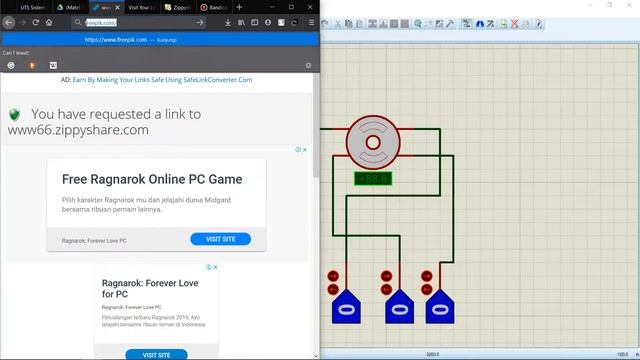Image resolution: width=640 pixels, height=360 pixels.
Task: Toggle the browser sidebar icon
Action: tap(254, 22)
